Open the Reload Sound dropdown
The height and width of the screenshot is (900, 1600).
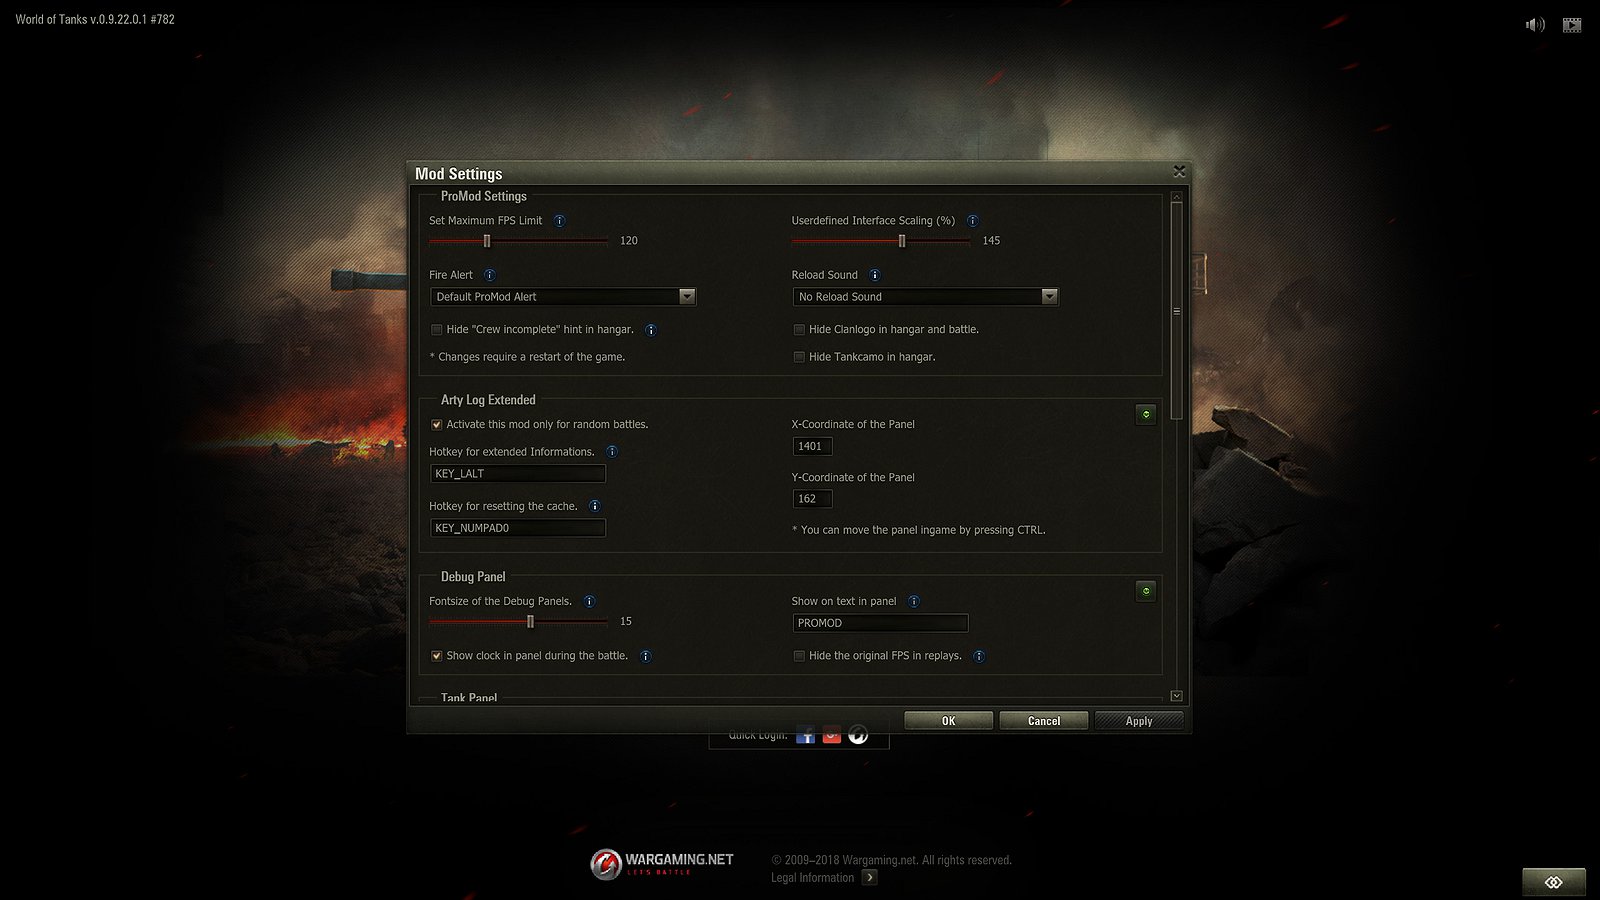coord(925,297)
